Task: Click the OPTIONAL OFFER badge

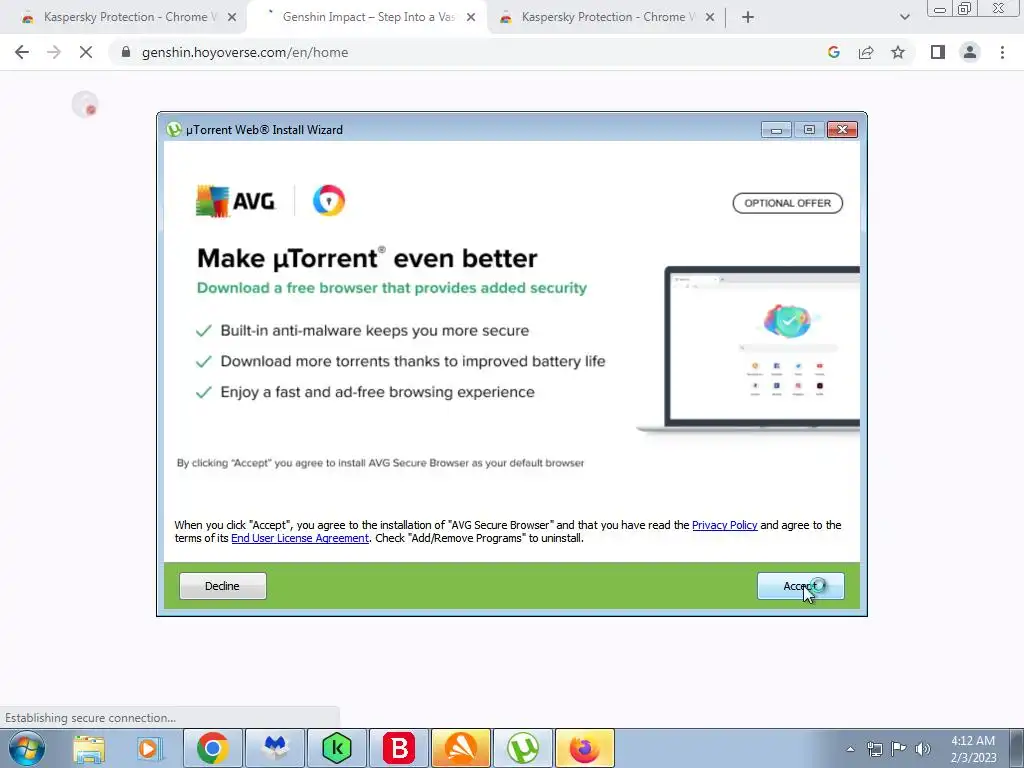Action: coord(788,203)
